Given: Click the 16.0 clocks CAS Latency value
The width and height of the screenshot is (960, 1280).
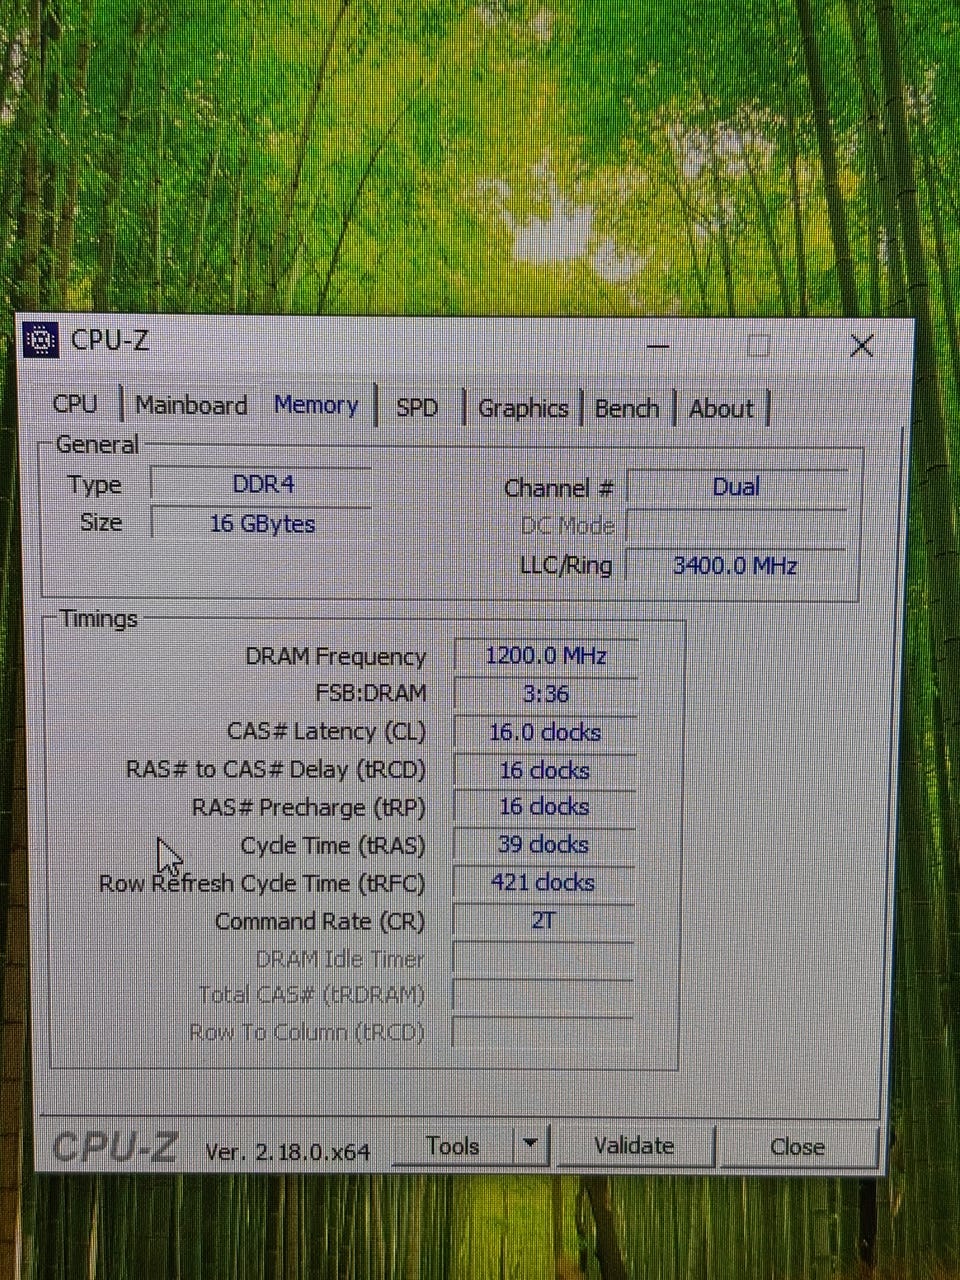Looking at the screenshot, I should tap(545, 732).
